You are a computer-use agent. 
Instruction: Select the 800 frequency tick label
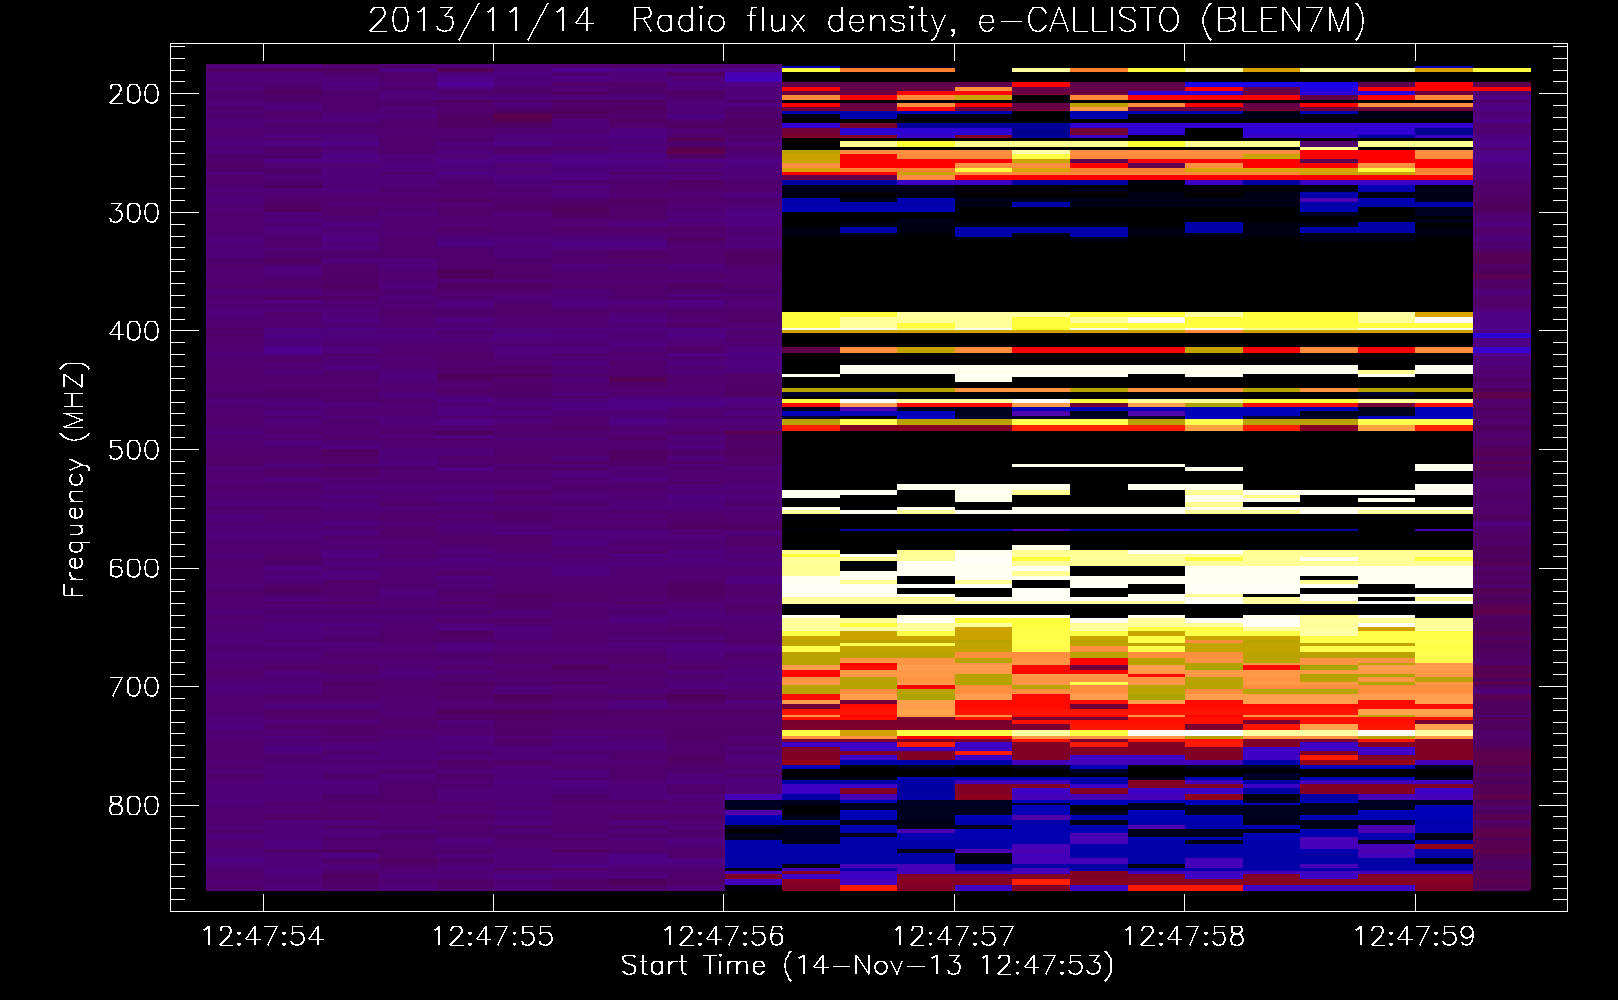[134, 806]
